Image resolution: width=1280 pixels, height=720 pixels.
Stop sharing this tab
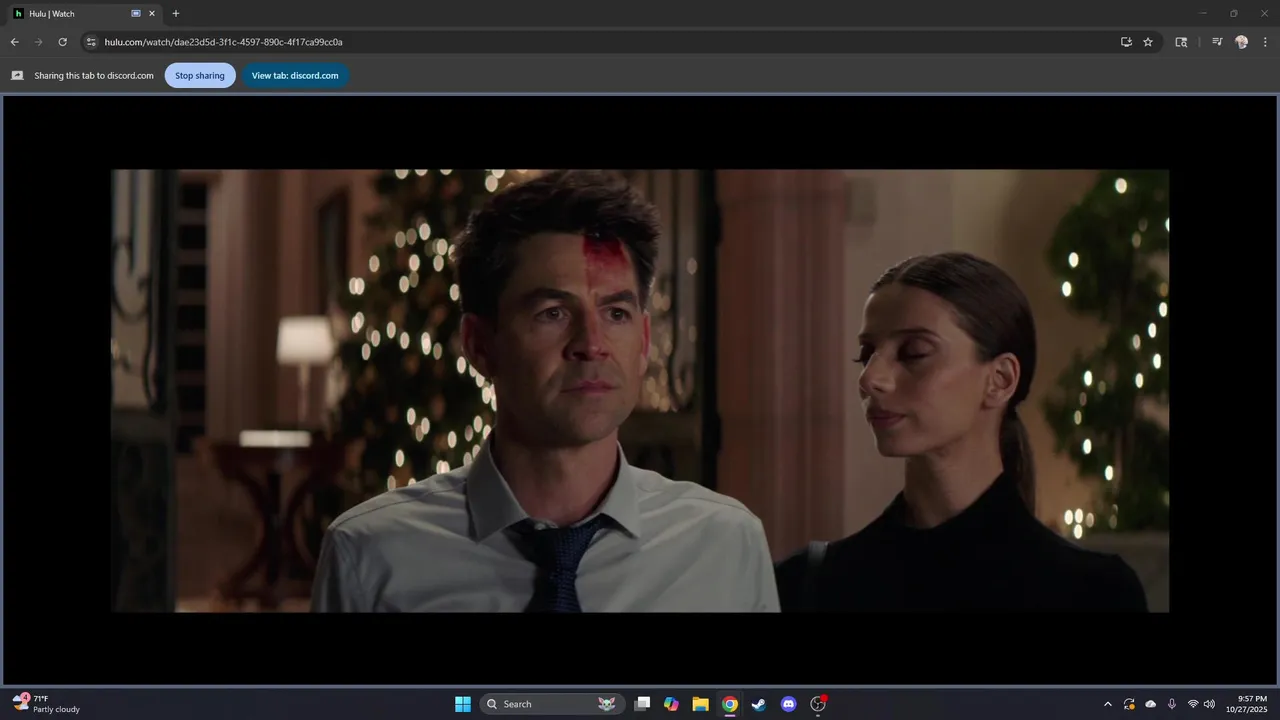[200, 75]
